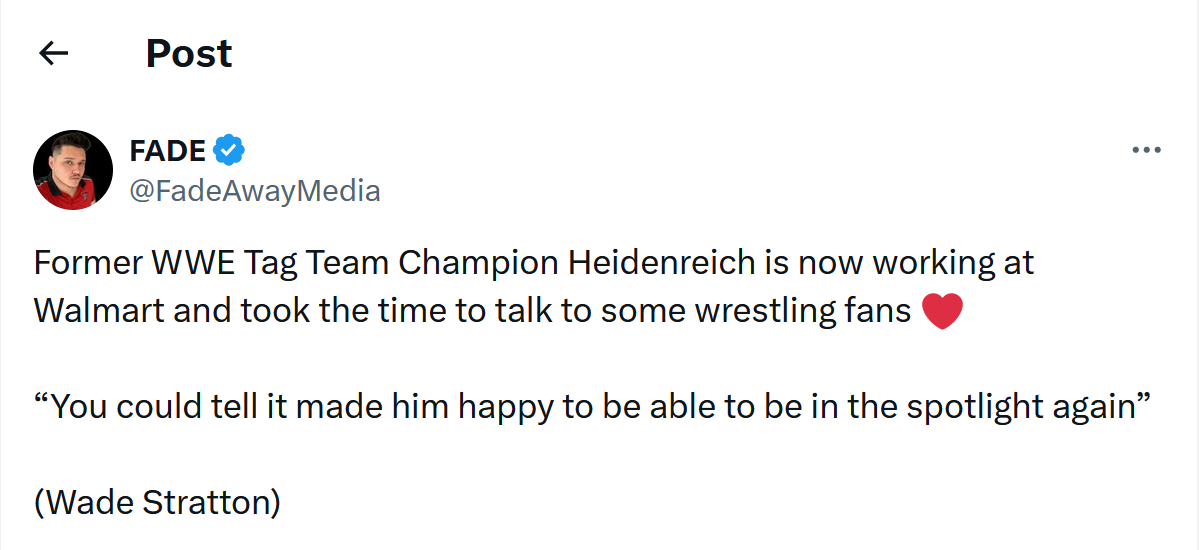Select the (Wade Stratton) credit line
Screen dimensions: 1199x550
coord(157,502)
